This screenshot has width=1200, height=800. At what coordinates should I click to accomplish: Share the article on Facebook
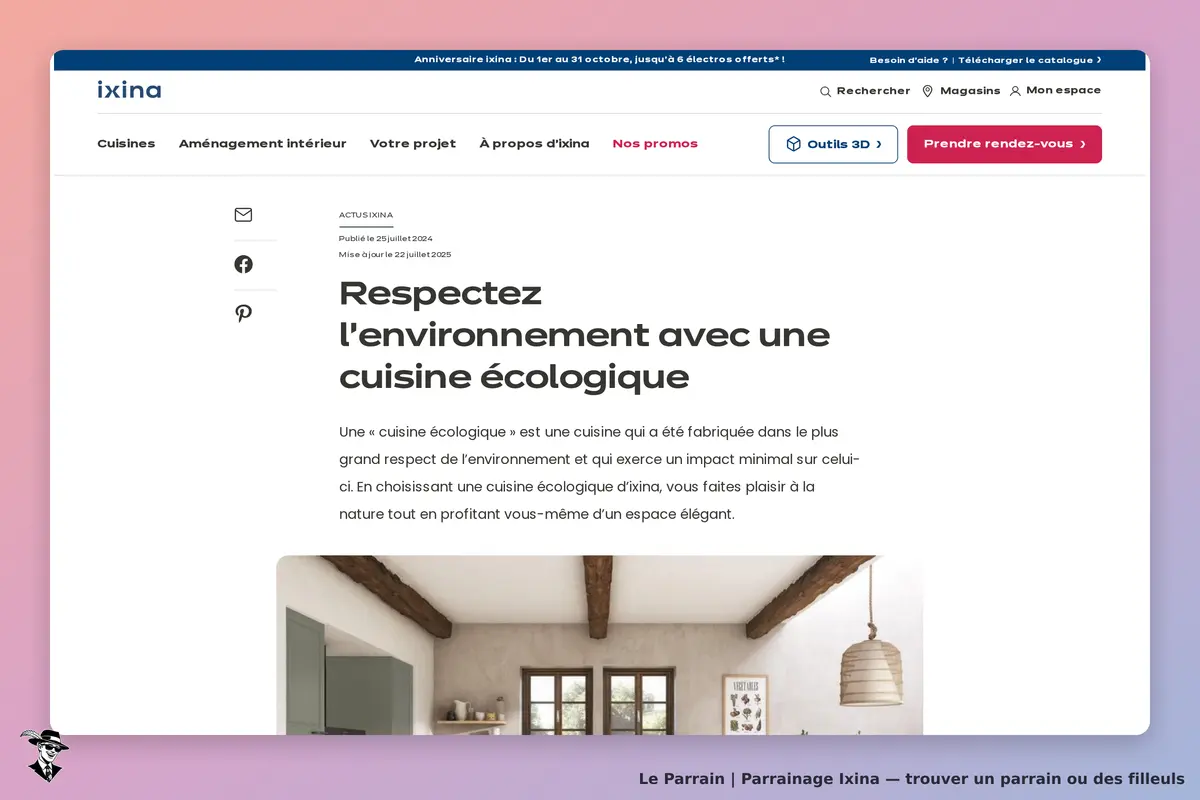[243, 264]
